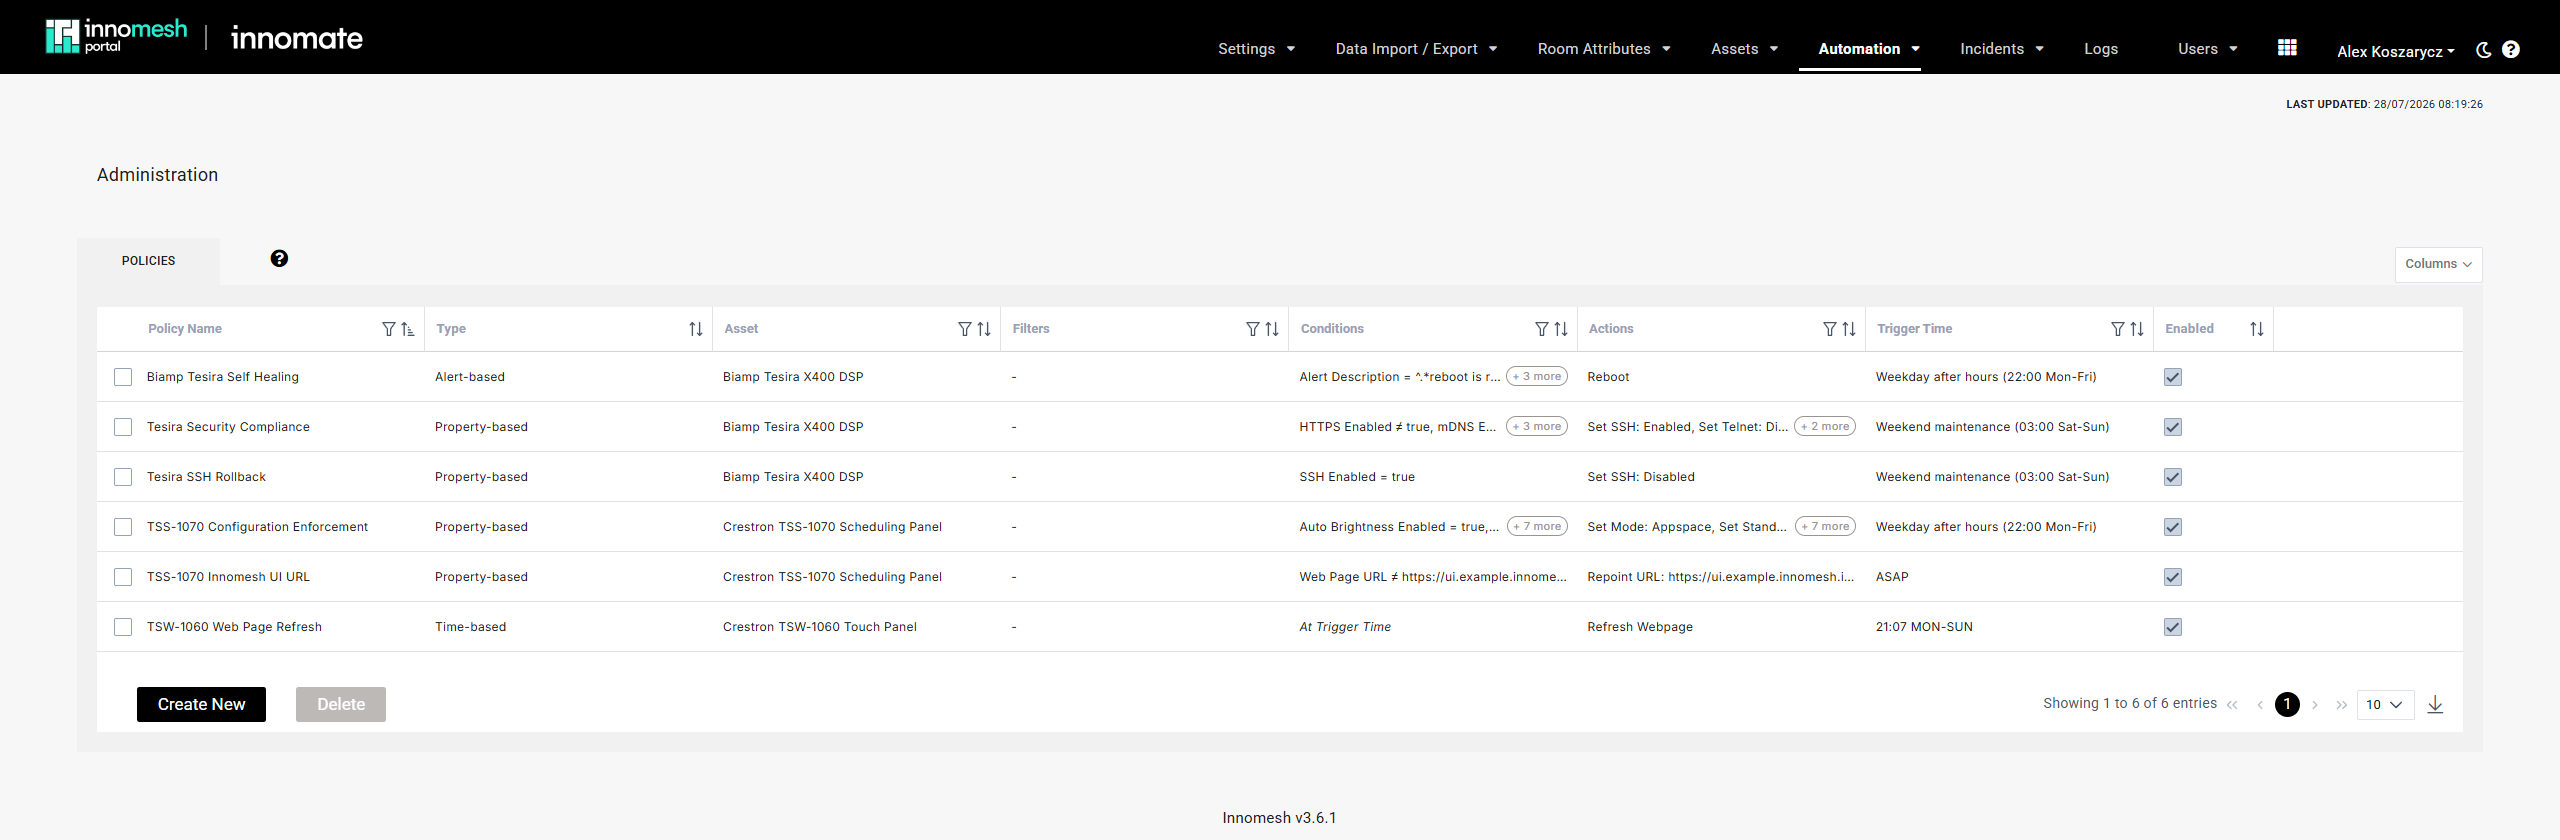This screenshot has width=2560, height=840.
Task: Sort by Policy Name column
Action: (x=408, y=329)
